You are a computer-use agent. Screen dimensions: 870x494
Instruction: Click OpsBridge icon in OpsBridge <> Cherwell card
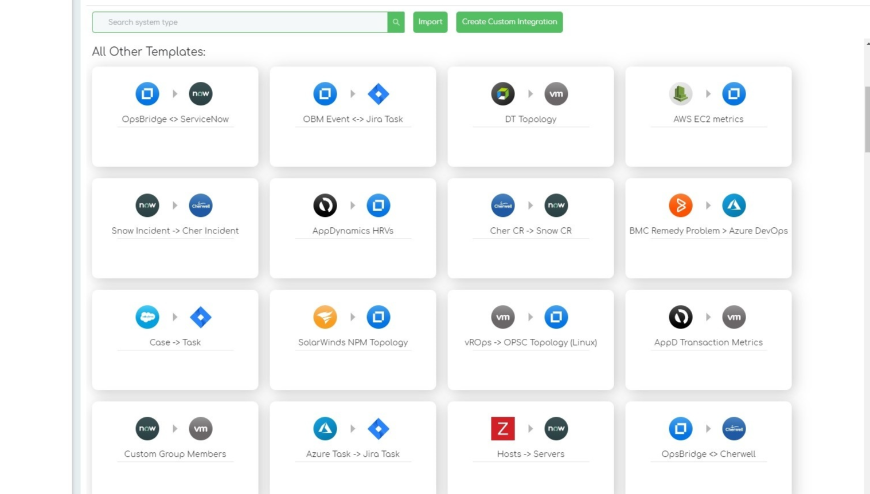pos(681,429)
